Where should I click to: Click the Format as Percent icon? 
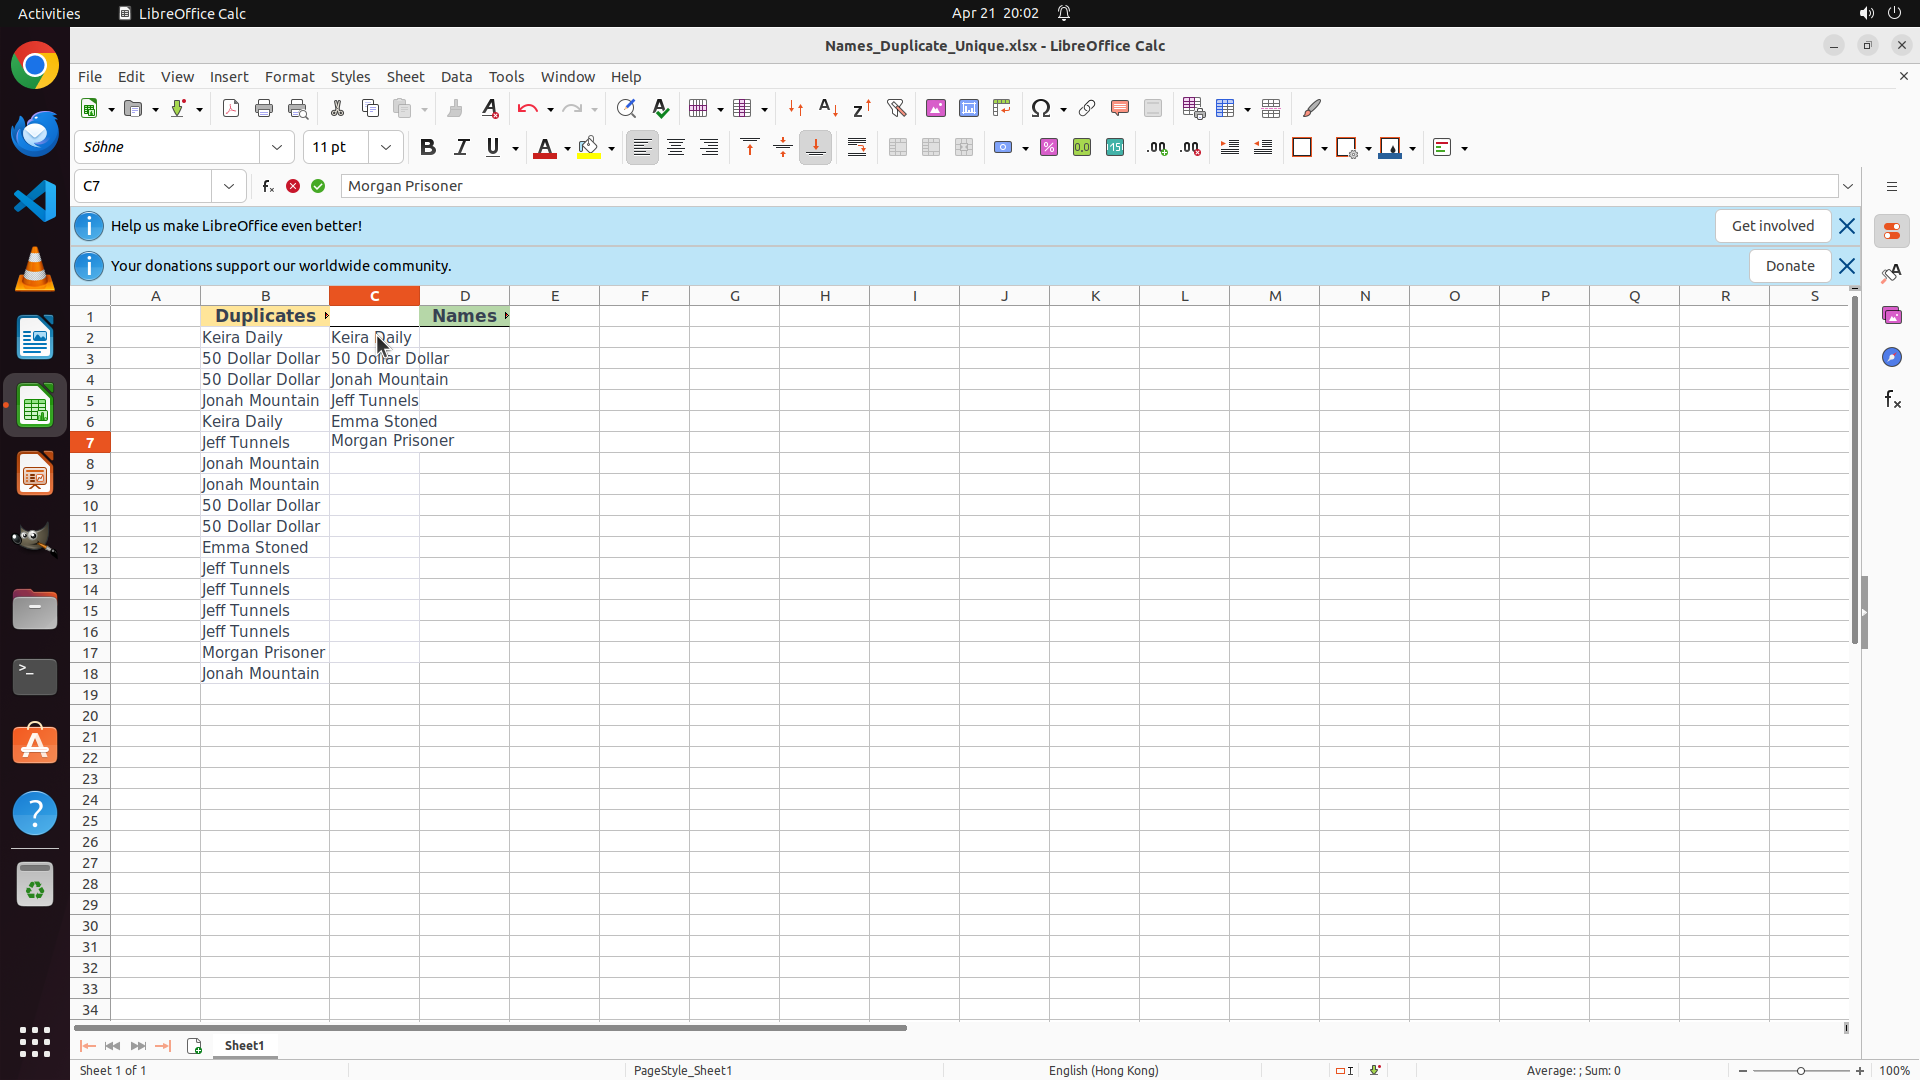click(x=1049, y=148)
